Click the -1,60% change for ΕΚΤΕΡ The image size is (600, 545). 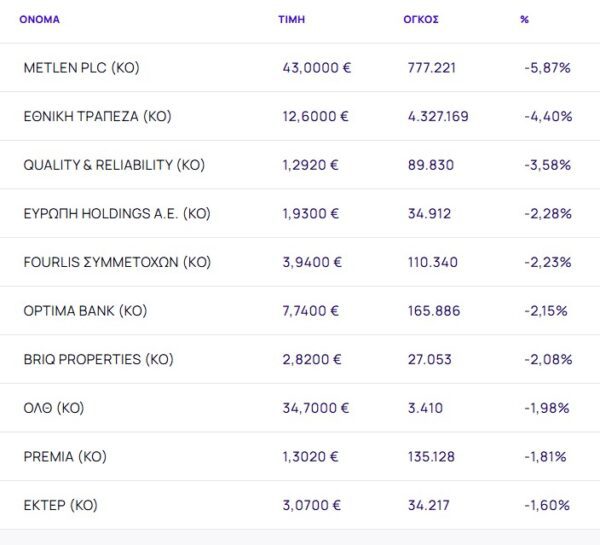[547, 505]
